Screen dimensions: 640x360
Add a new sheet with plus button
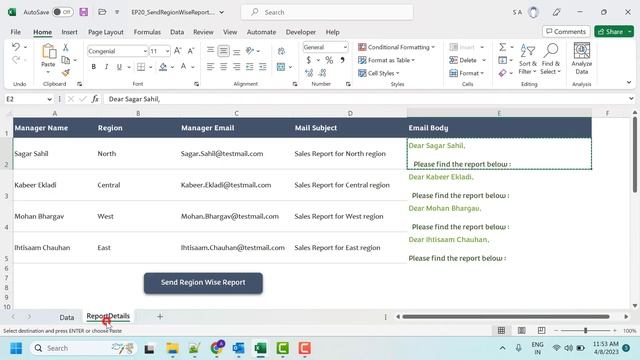160,316
